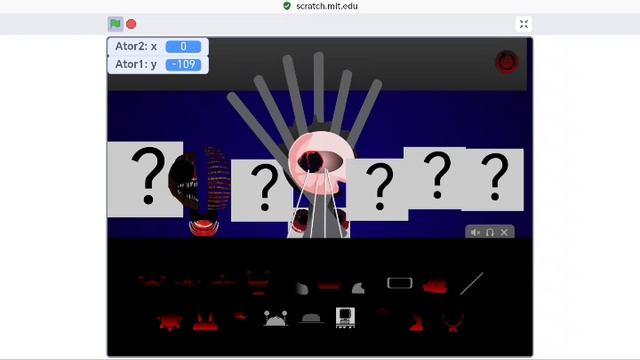Screen dimensions: 640x360
Task: Click the X icon beside headphones
Action: pos(504,232)
